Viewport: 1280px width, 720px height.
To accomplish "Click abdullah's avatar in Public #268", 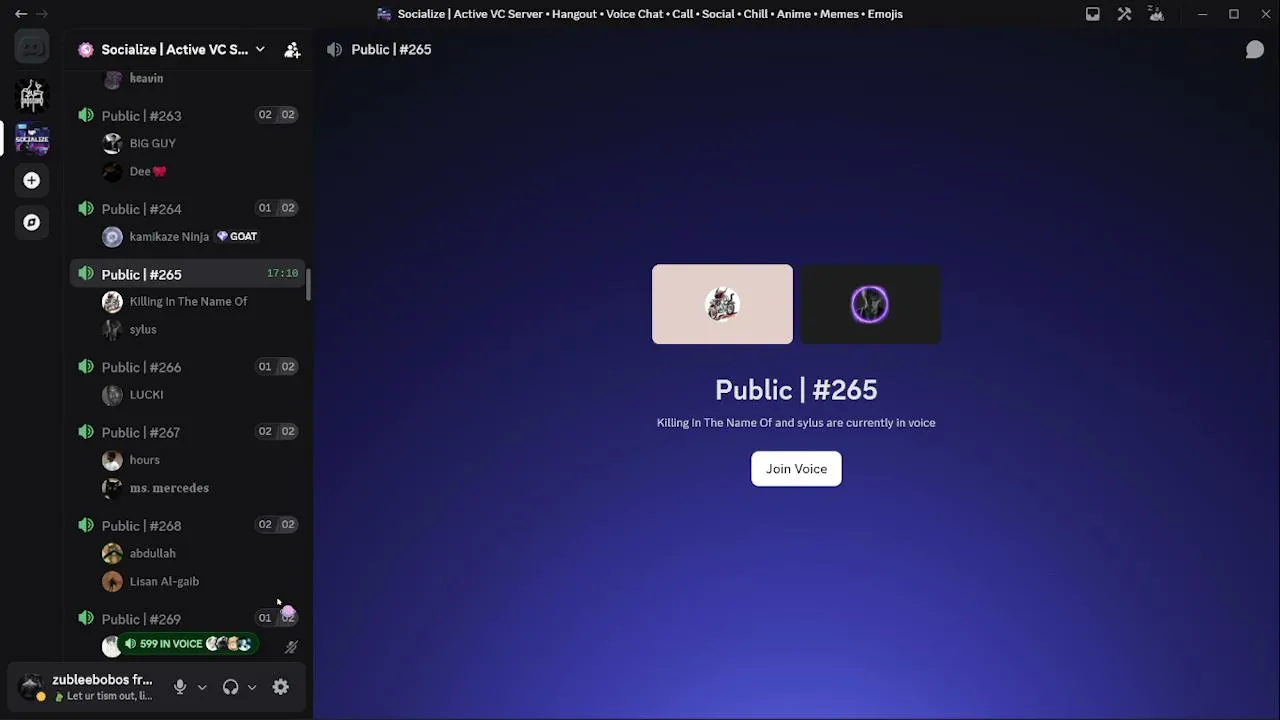I will click(x=112, y=553).
